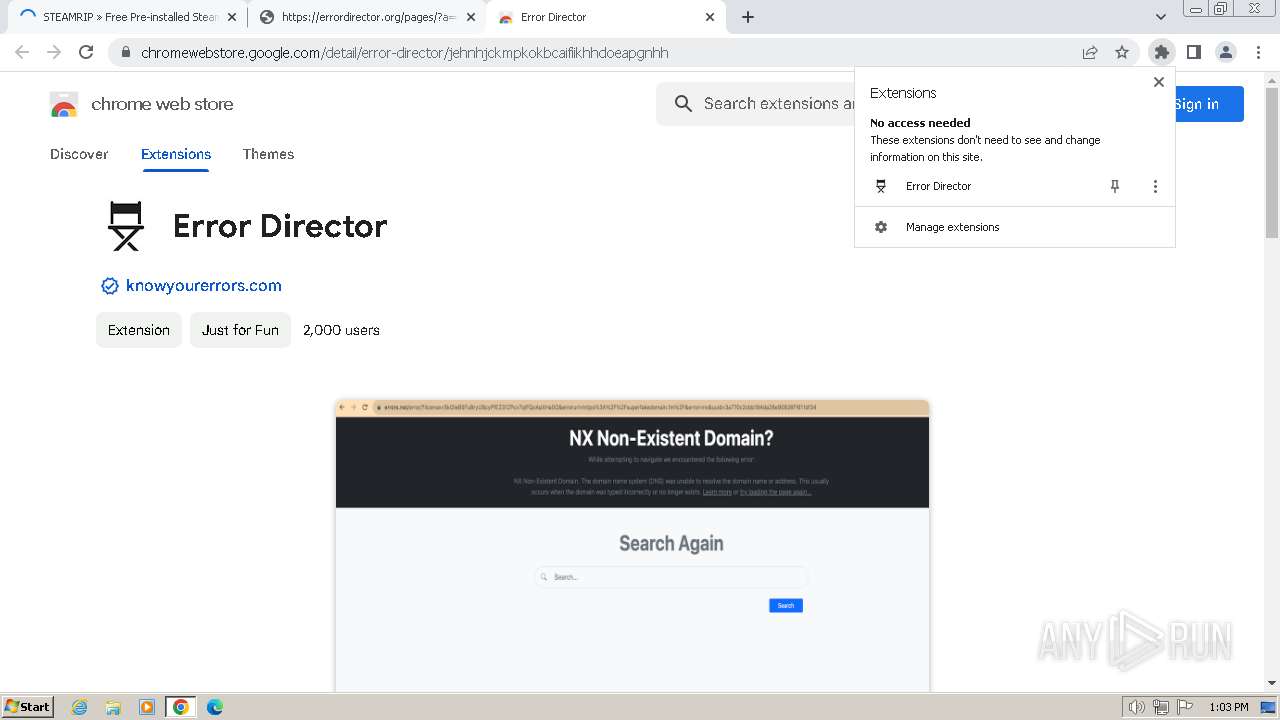The height and width of the screenshot is (720, 1280).
Task: Click the Just for Fun chip
Action: click(x=240, y=330)
